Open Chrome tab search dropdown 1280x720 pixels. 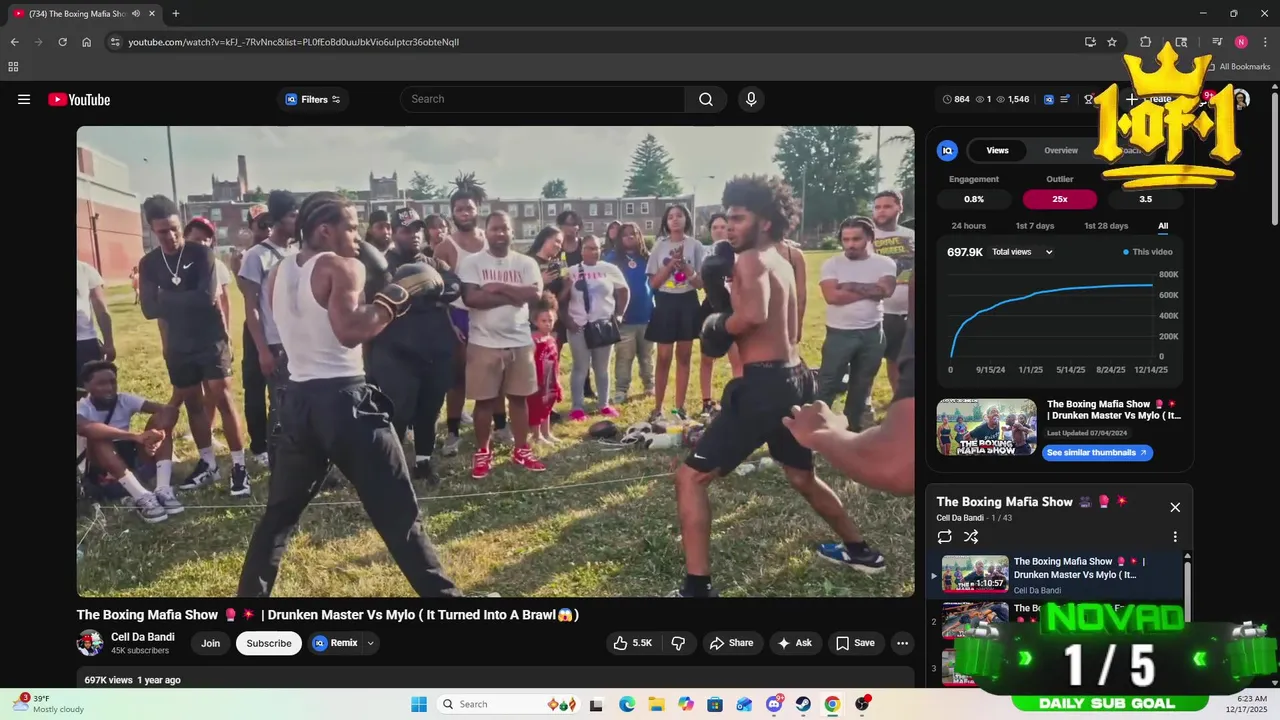pyautogui.click(x=1181, y=42)
